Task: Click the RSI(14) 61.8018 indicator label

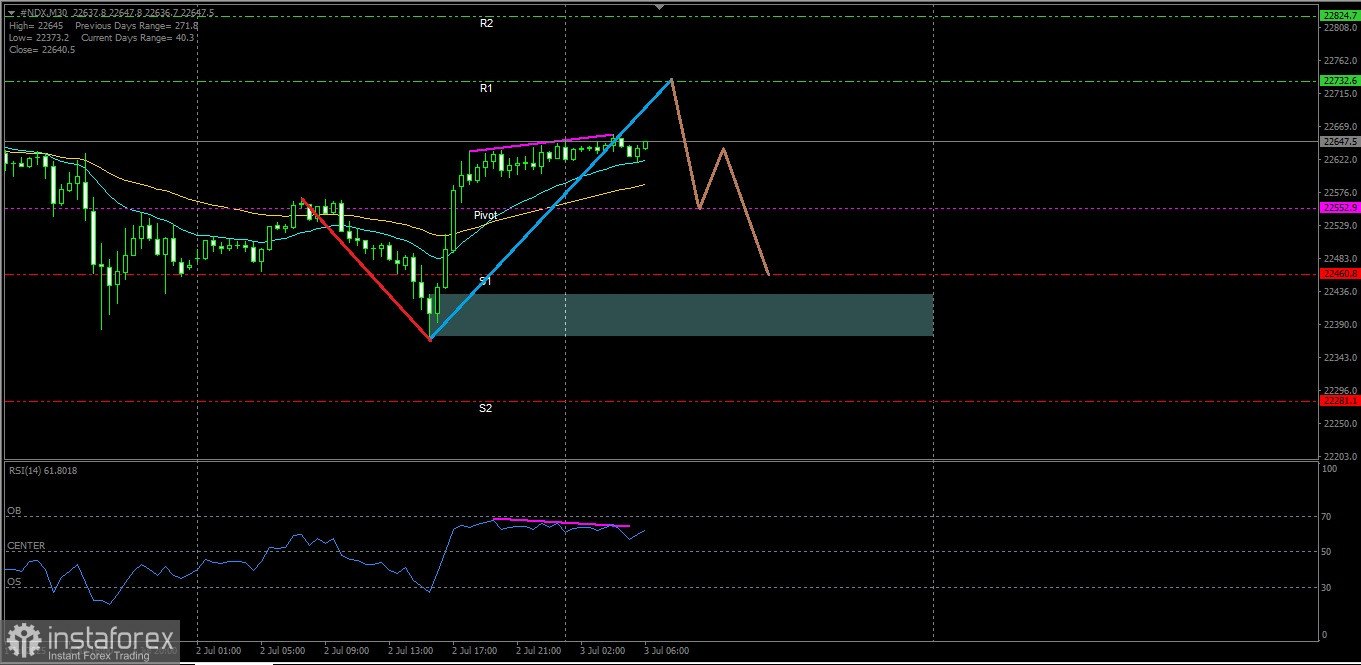Action: tap(42, 470)
